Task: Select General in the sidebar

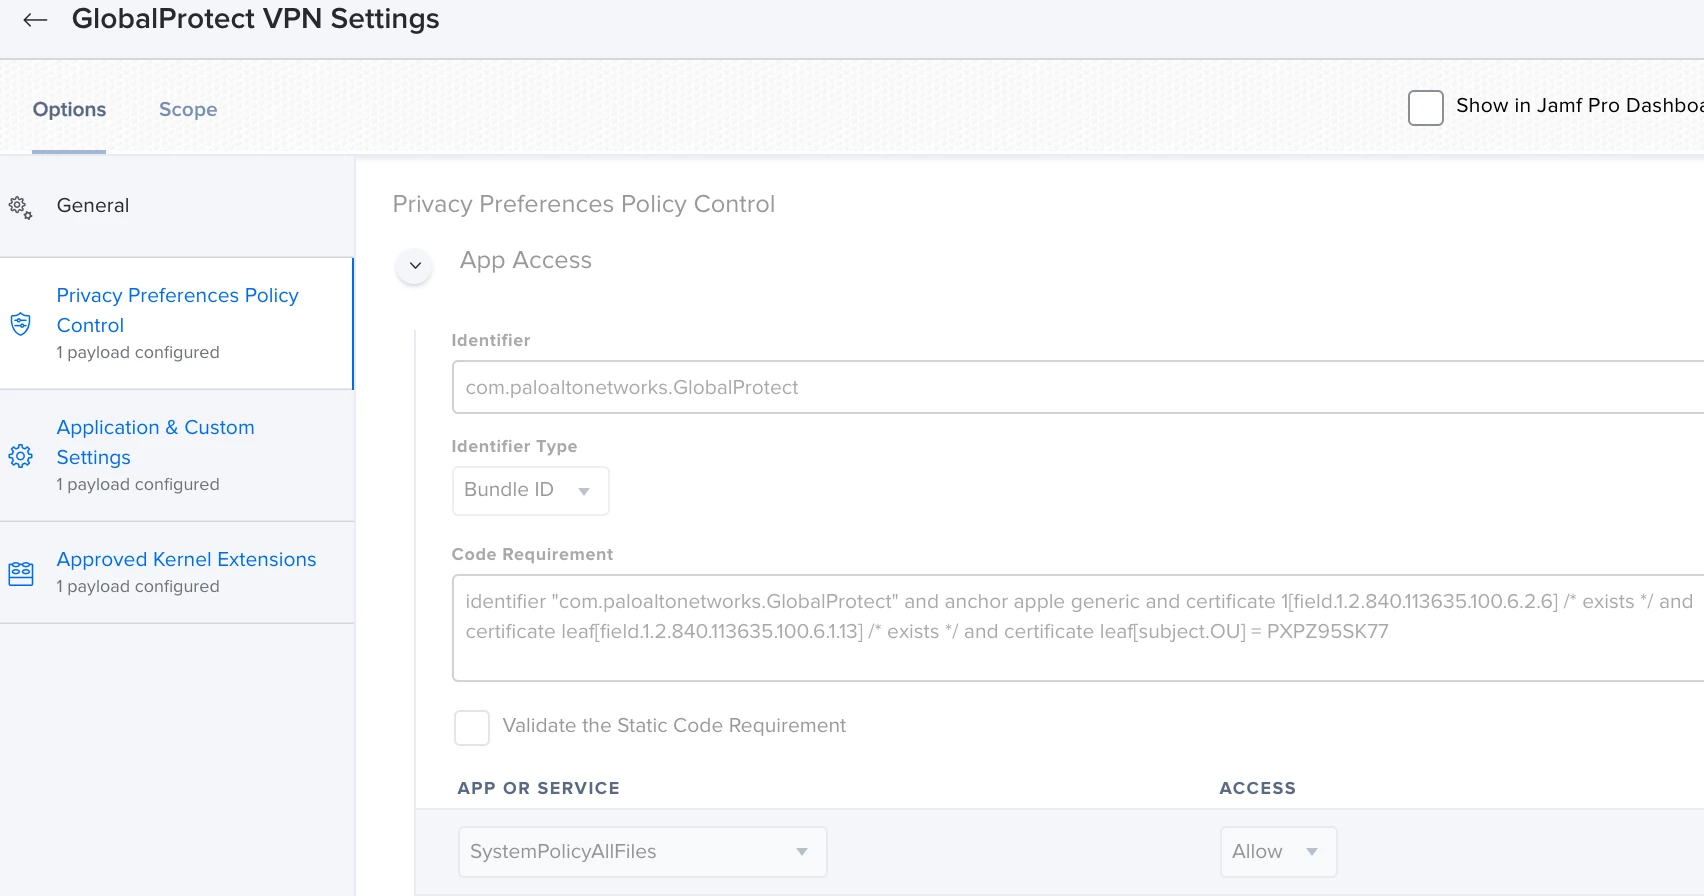Action: 177,206
